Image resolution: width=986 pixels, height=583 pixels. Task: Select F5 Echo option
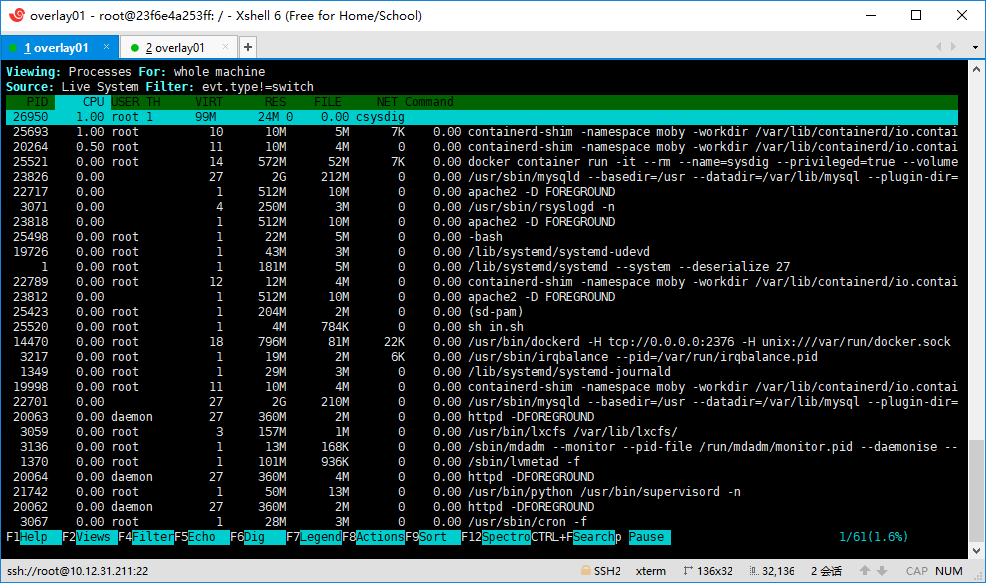pyautogui.click(x=202, y=537)
